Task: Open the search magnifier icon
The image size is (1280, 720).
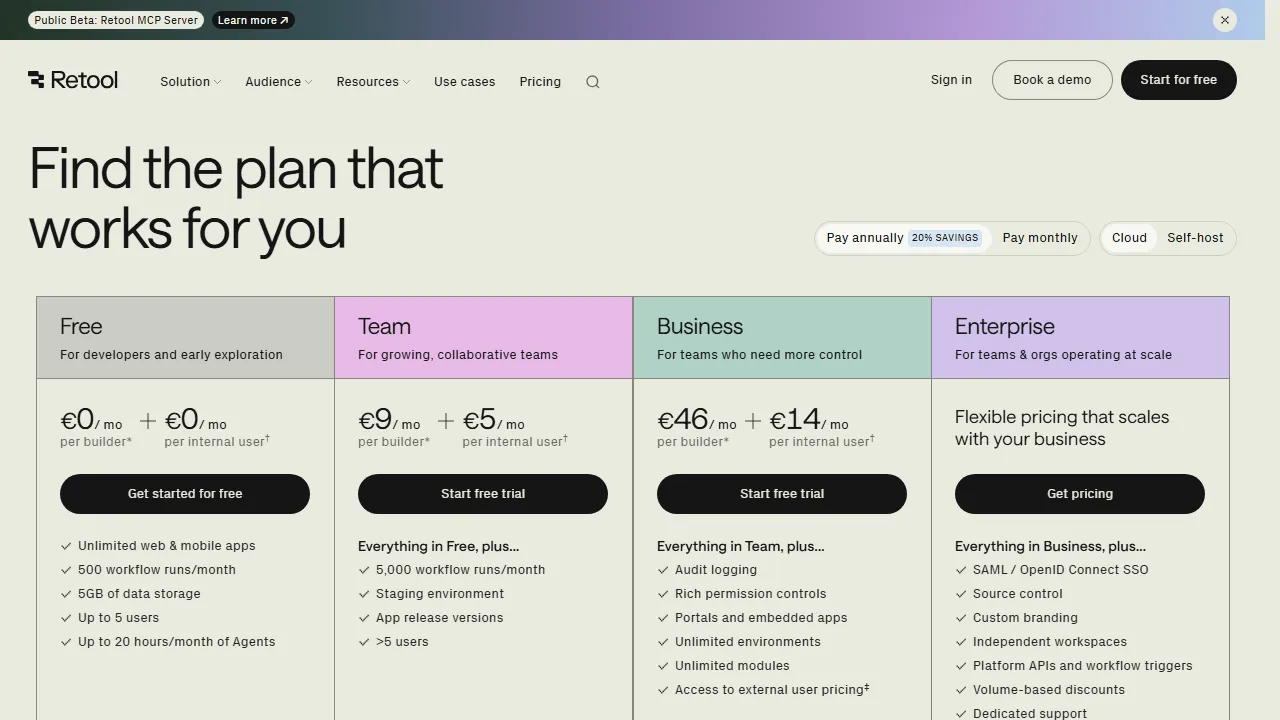Action: pos(593,82)
